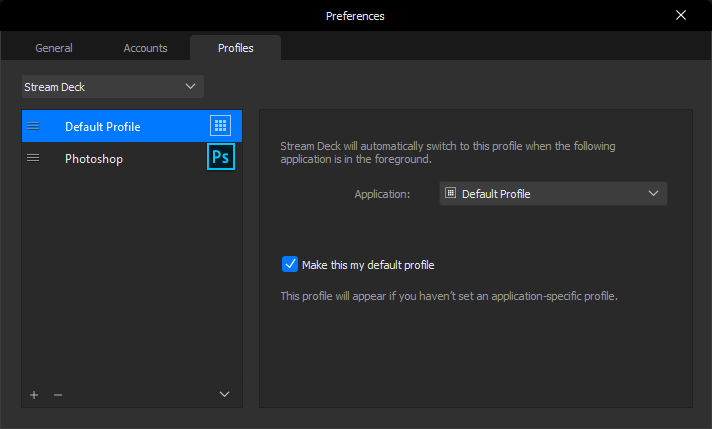Click the grid icon inside Application dropdown
712x429 pixels.
(x=451, y=193)
